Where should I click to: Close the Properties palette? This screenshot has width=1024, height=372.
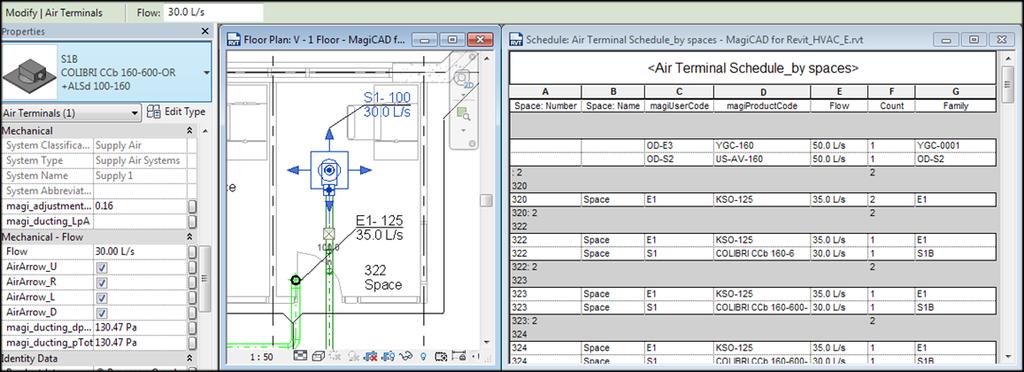[205, 31]
